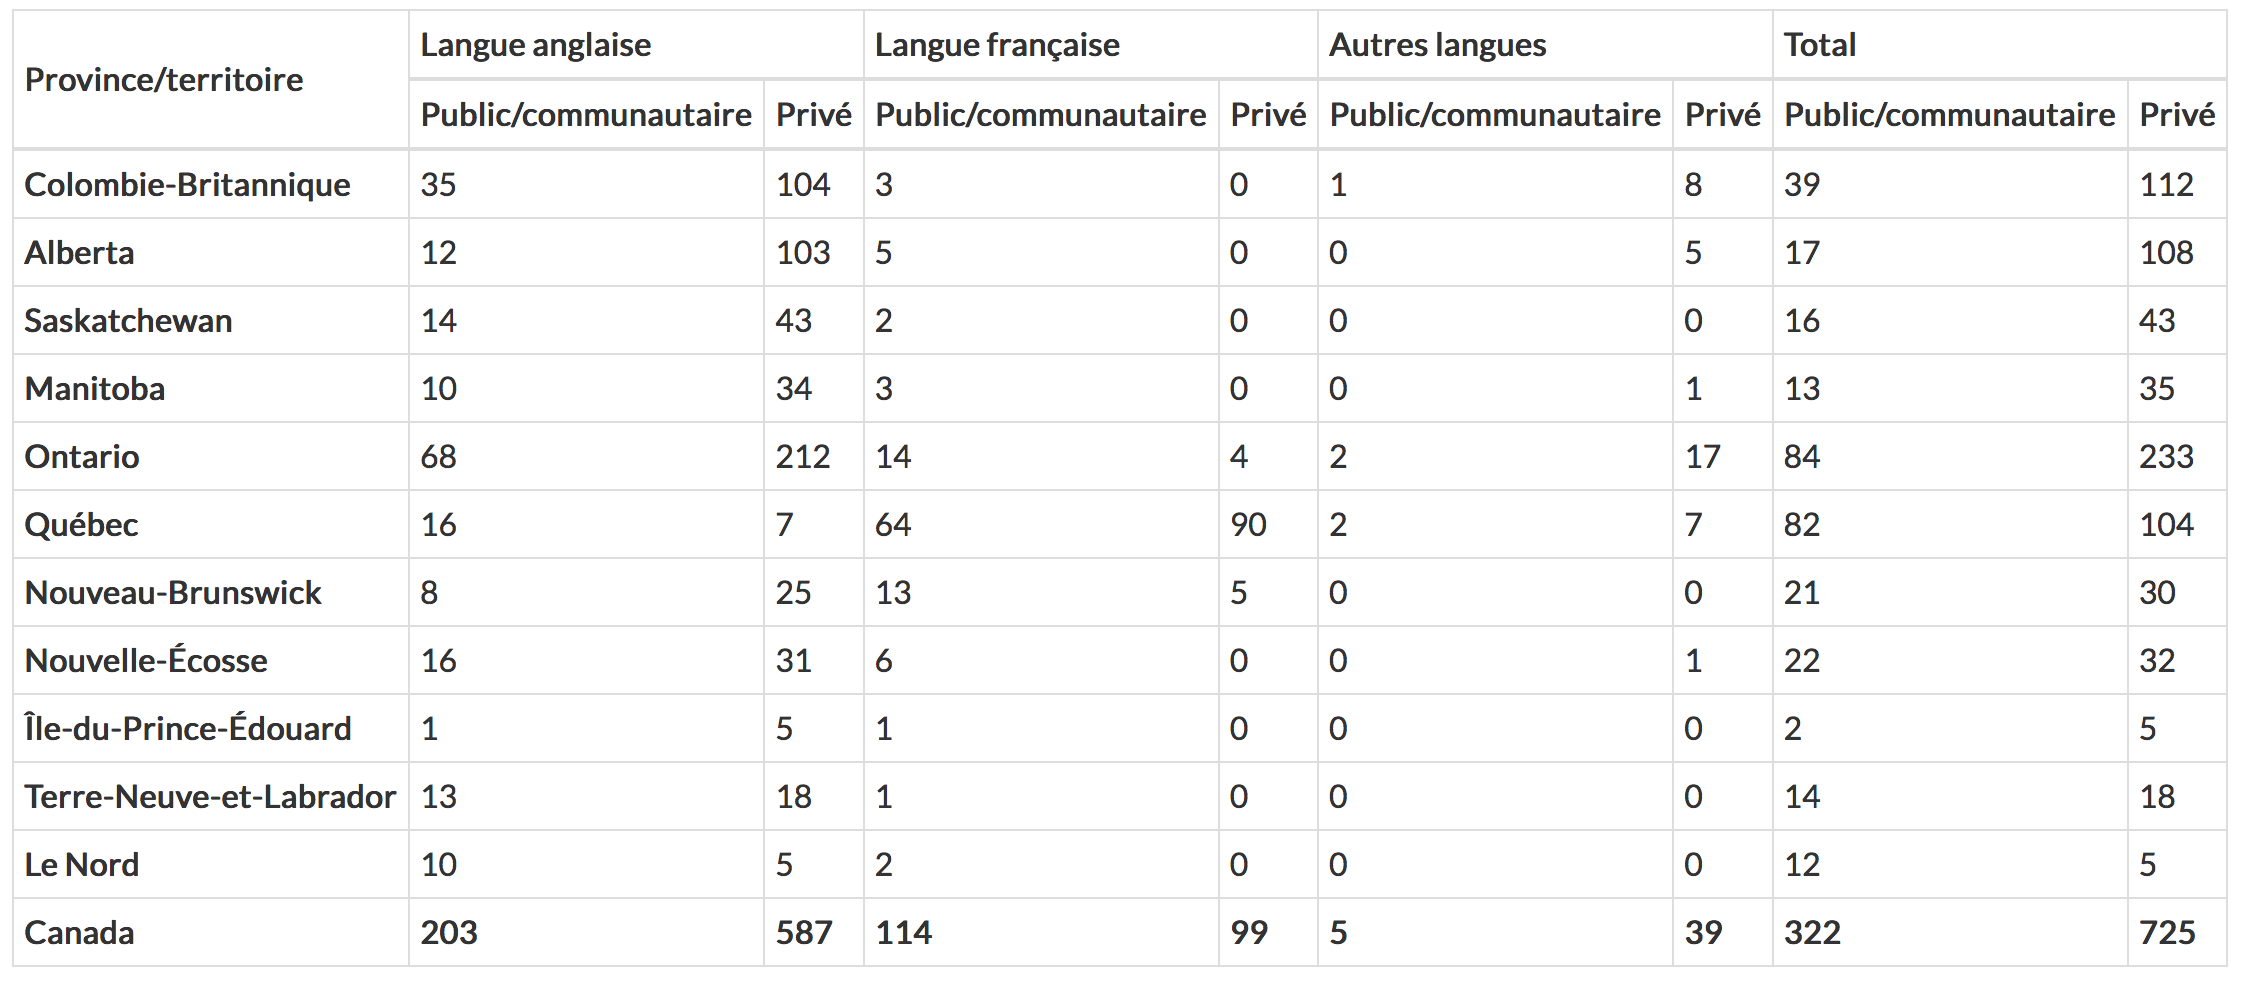The image size is (2242, 982).
Task: Select the Nouveau-Brunswick row label
Action: point(173,593)
